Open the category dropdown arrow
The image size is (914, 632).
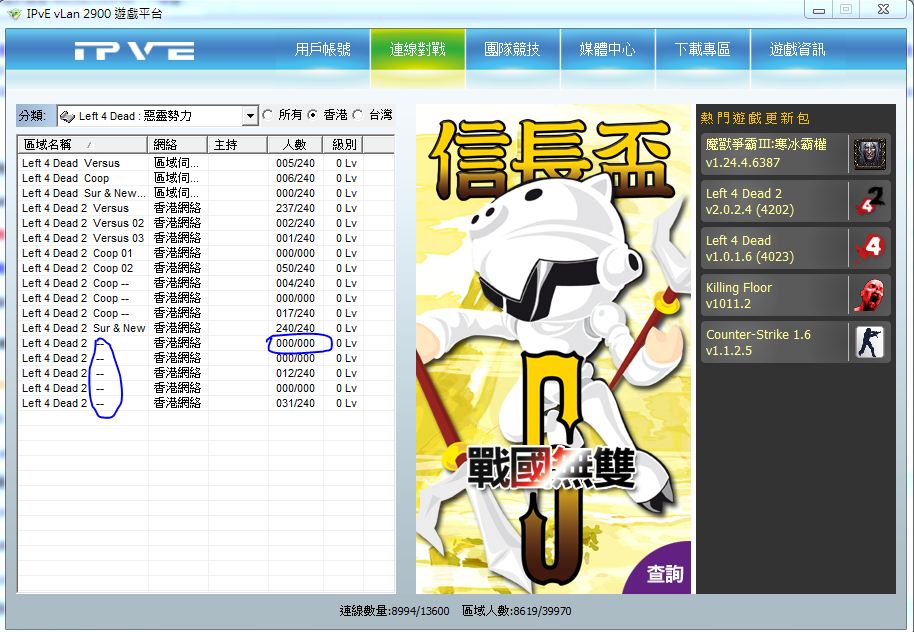[x=250, y=116]
